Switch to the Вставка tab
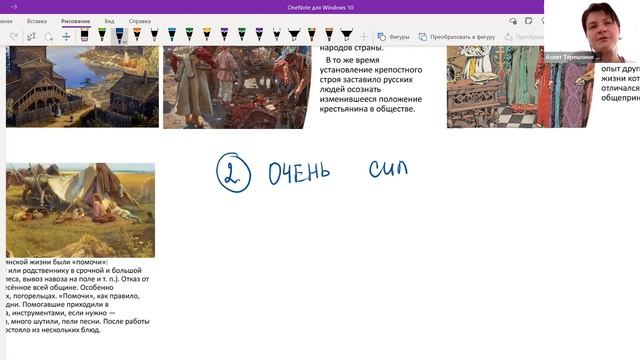 tap(37, 21)
